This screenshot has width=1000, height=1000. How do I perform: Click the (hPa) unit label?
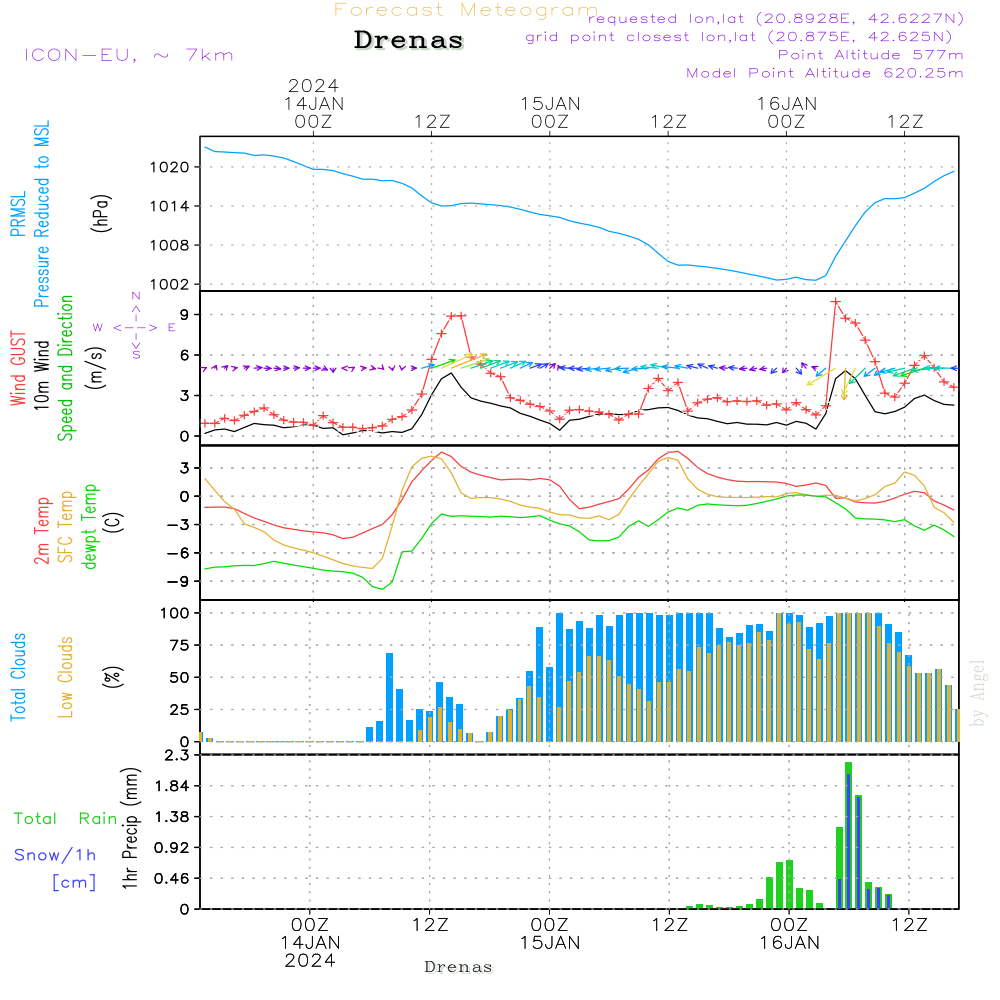101,213
